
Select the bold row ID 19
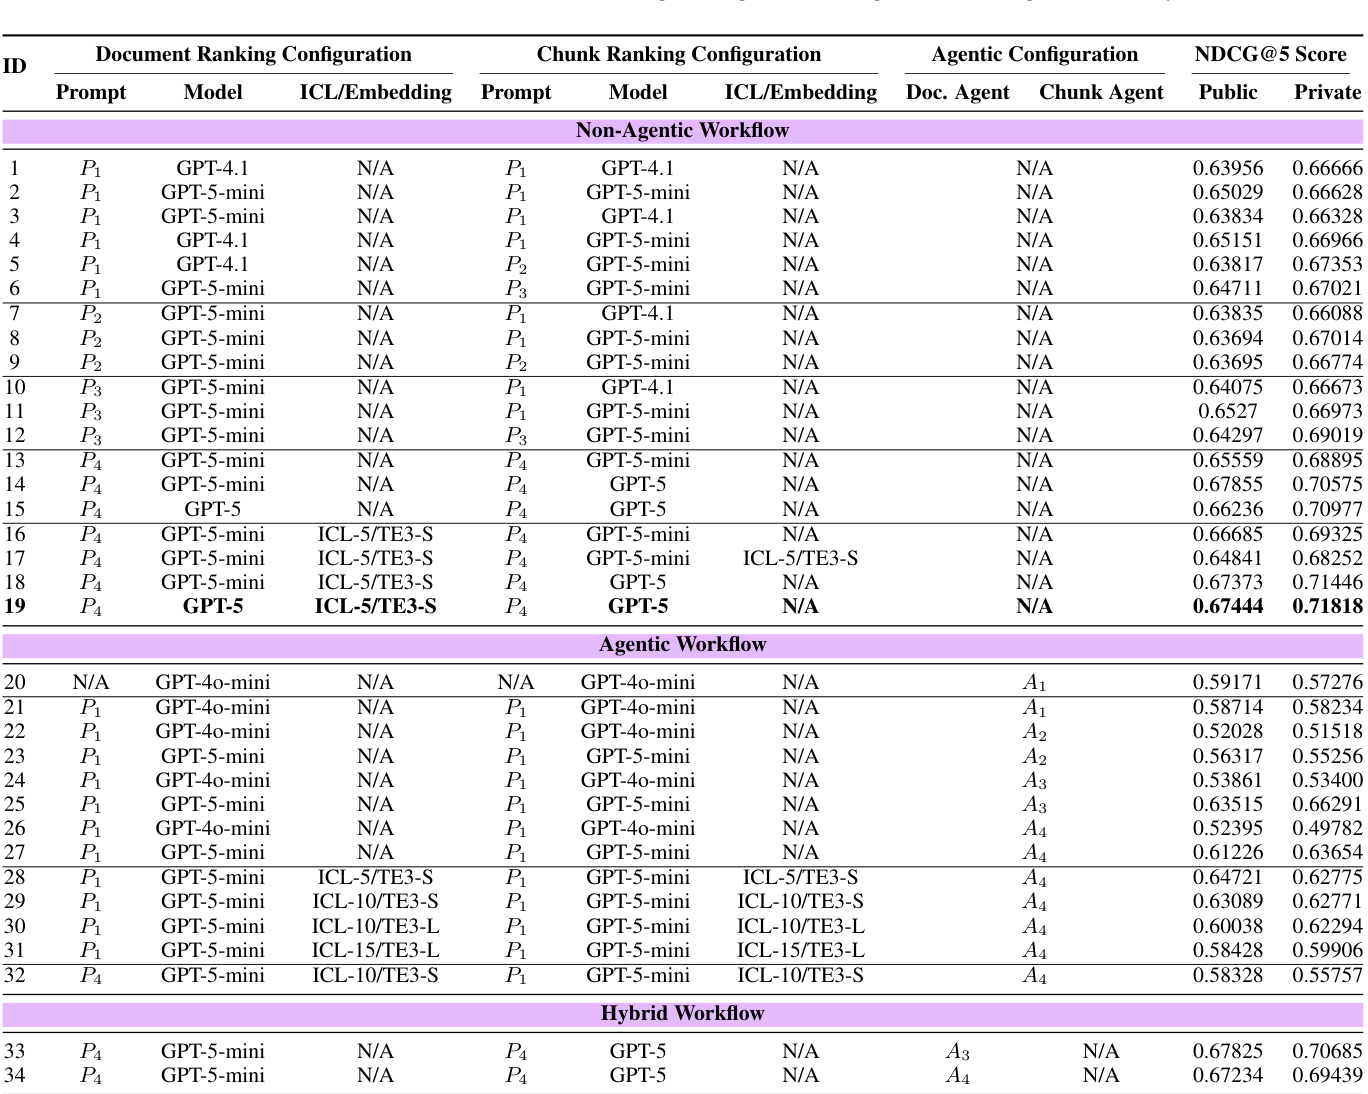coord(15,607)
